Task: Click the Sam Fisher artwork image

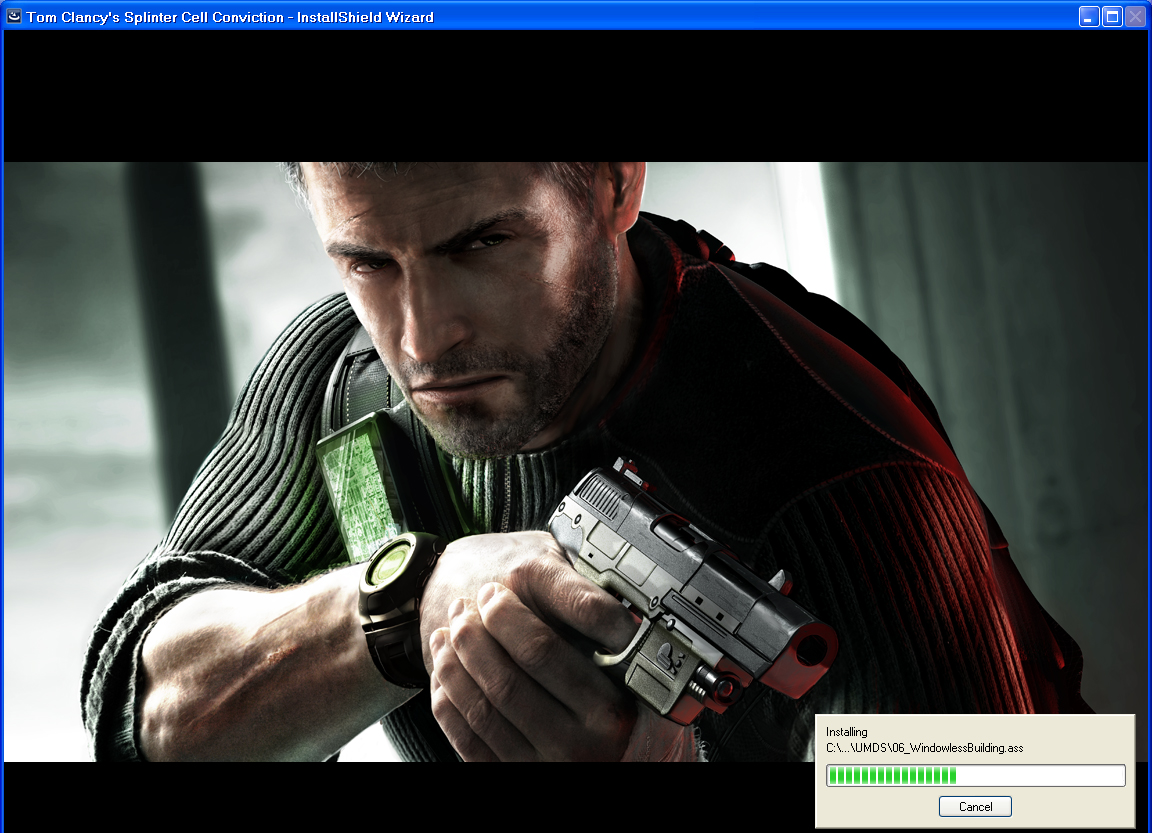Action: coord(575,461)
